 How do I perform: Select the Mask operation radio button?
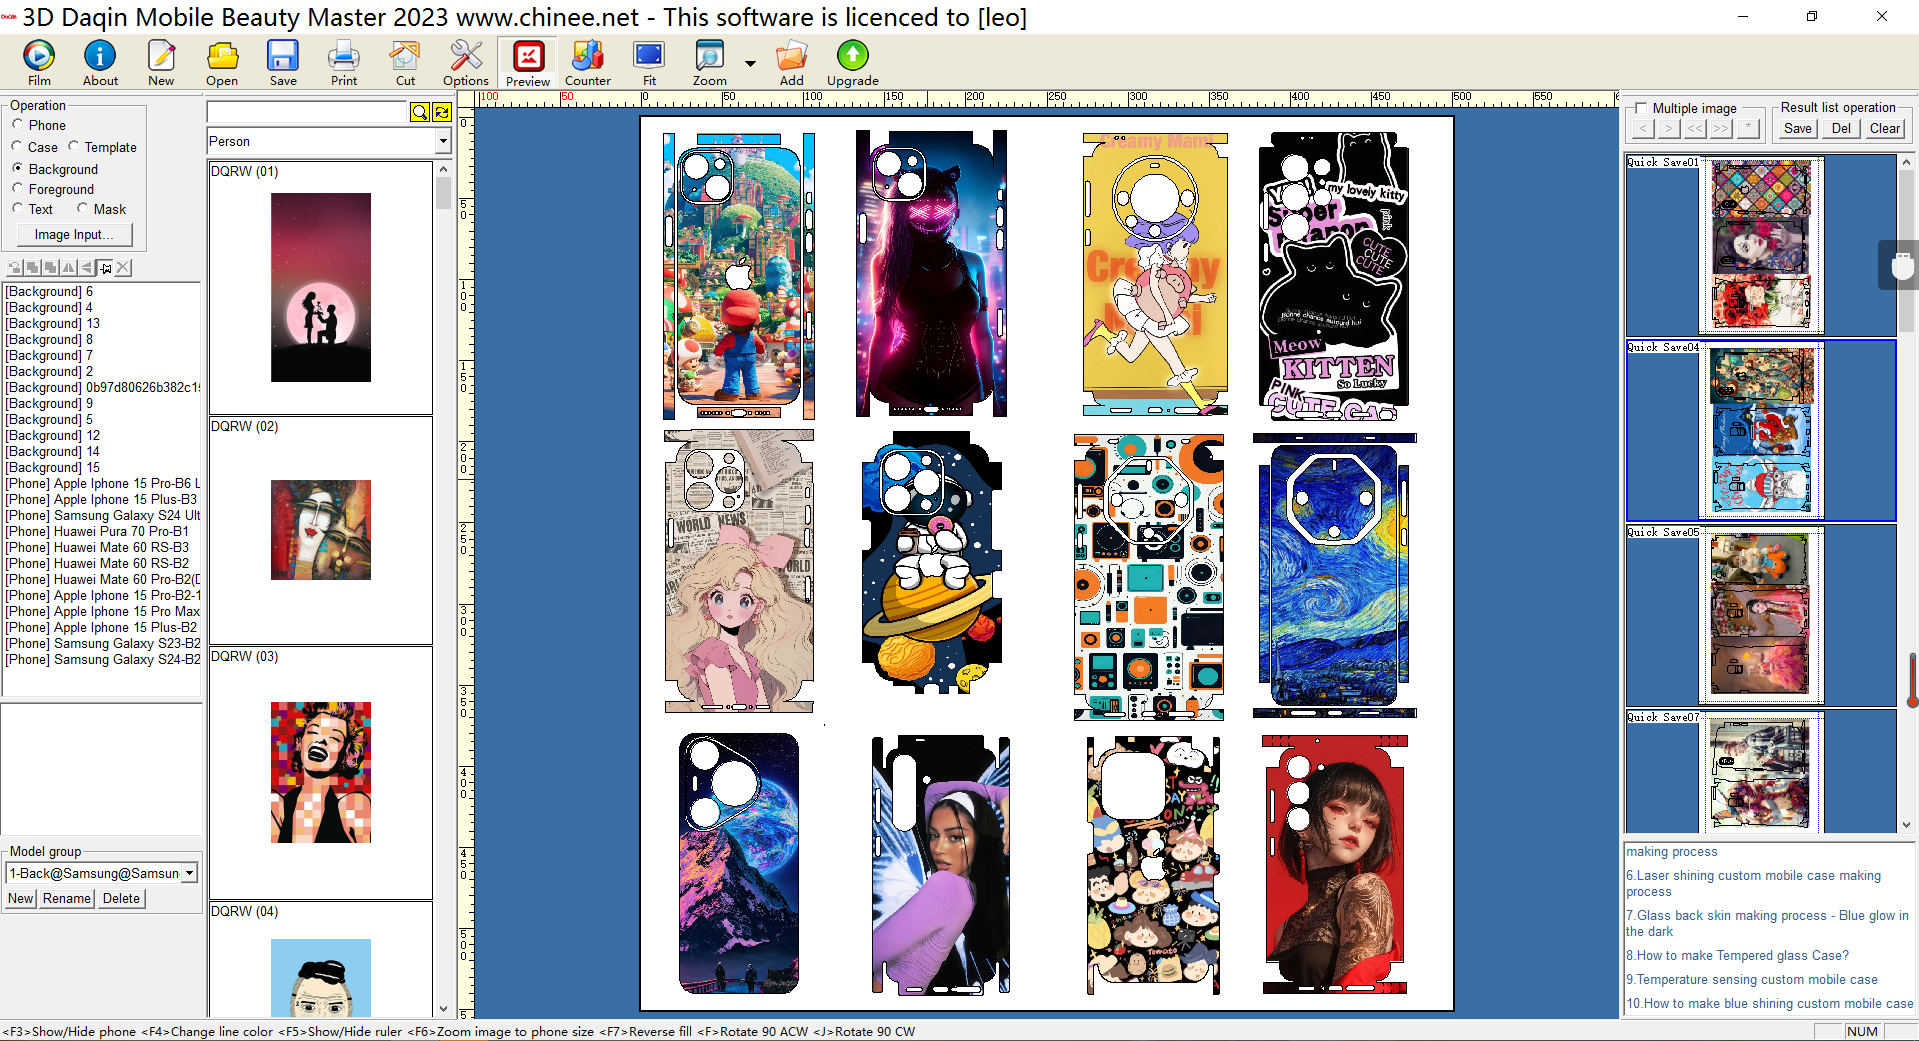pyautogui.click(x=82, y=209)
